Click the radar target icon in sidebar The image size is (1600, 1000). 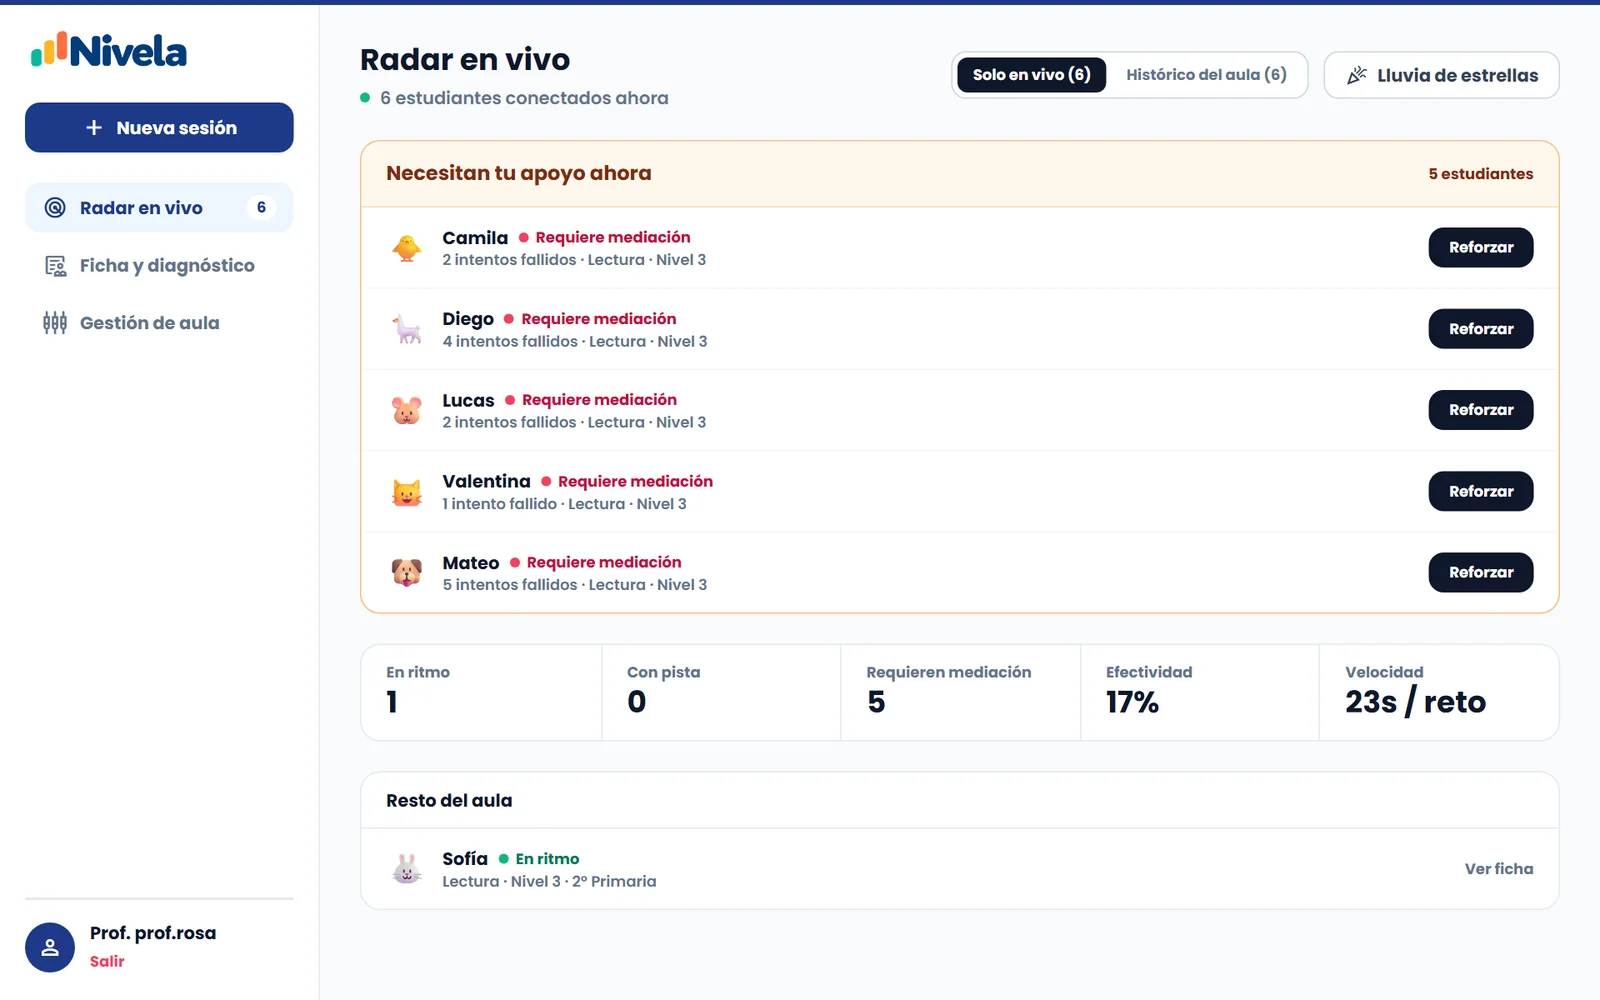[x=55, y=208]
